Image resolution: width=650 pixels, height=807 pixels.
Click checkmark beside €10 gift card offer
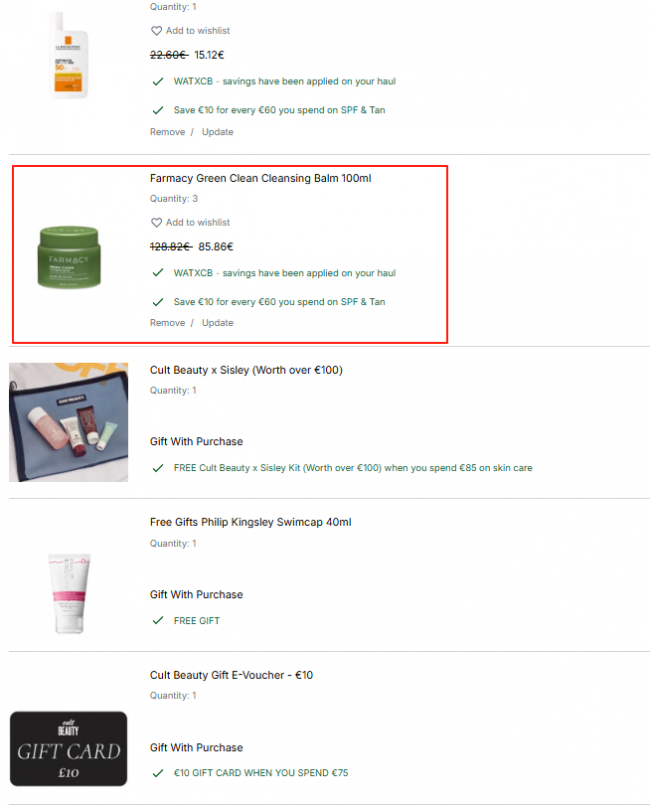pyautogui.click(x=158, y=773)
